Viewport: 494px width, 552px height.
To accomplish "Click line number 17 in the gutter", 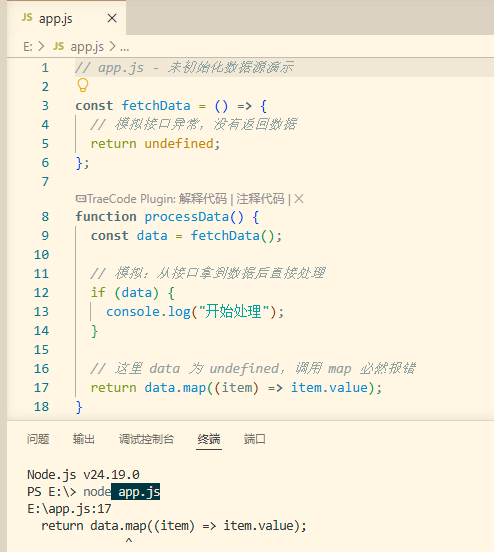I will [42, 388].
